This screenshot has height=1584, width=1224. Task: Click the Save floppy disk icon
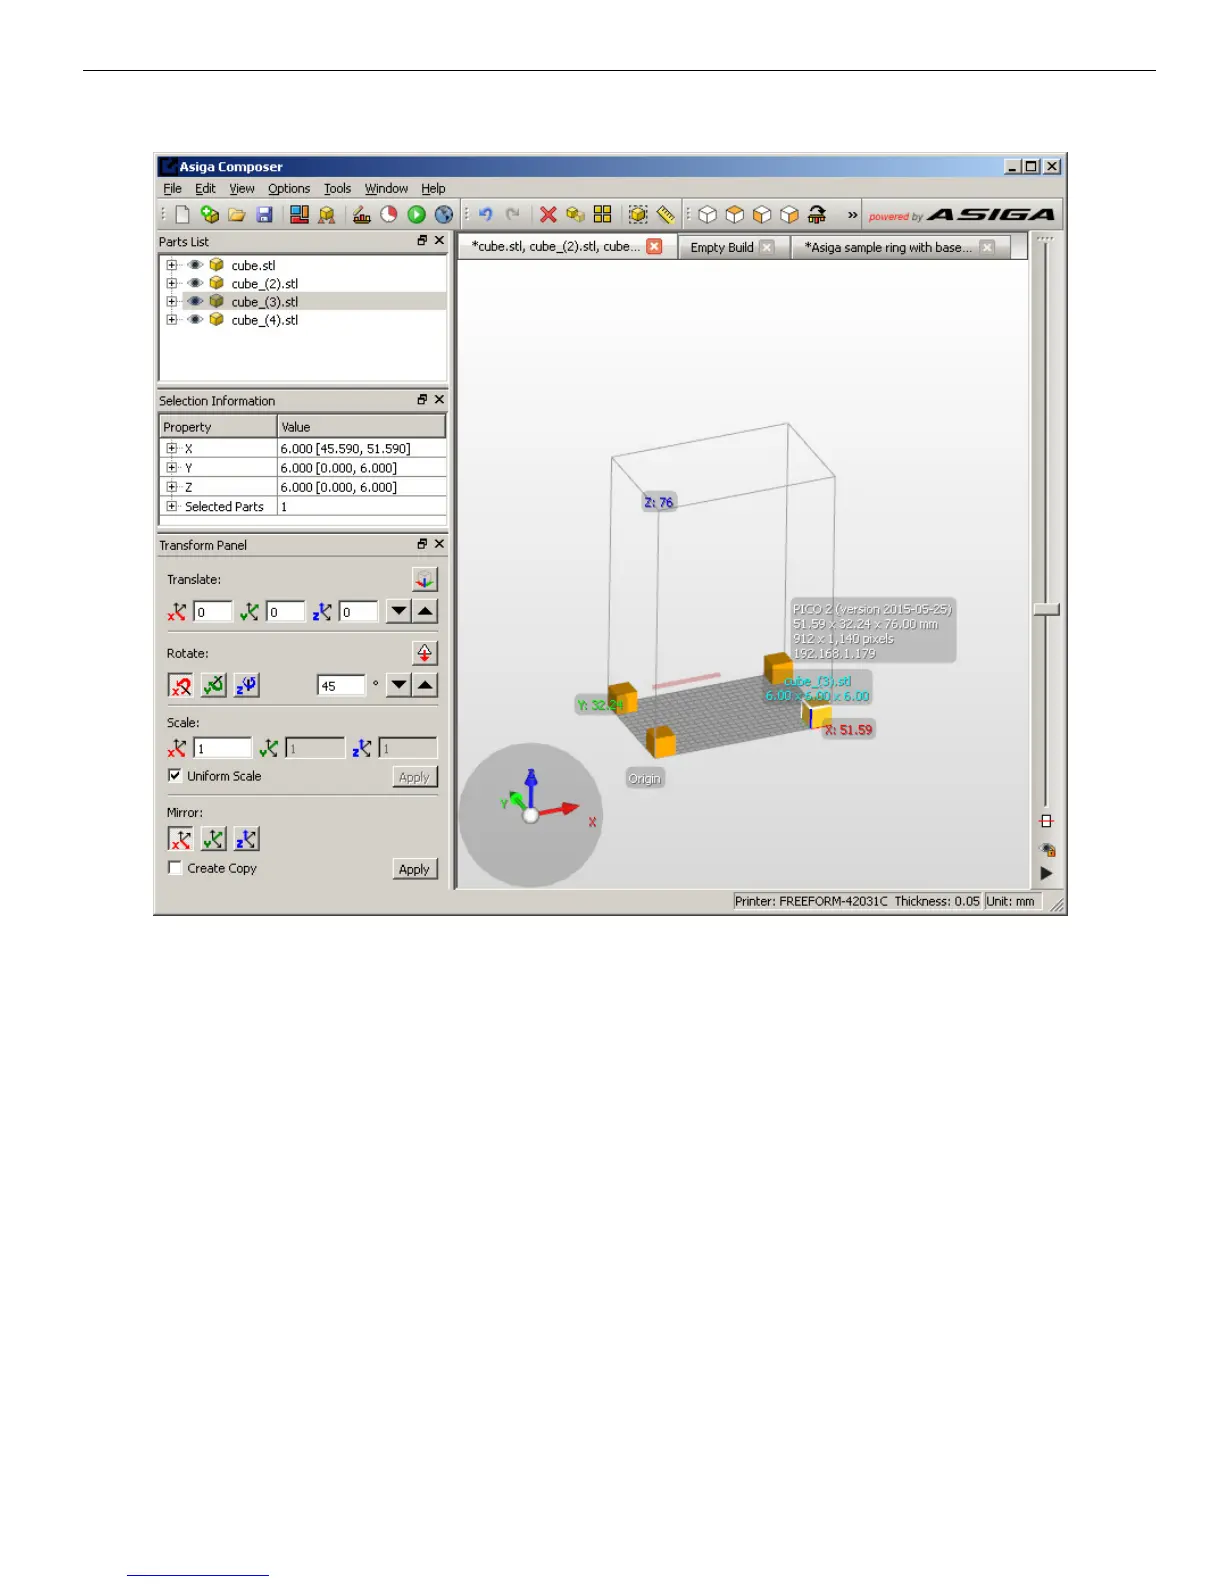(x=264, y=214)
